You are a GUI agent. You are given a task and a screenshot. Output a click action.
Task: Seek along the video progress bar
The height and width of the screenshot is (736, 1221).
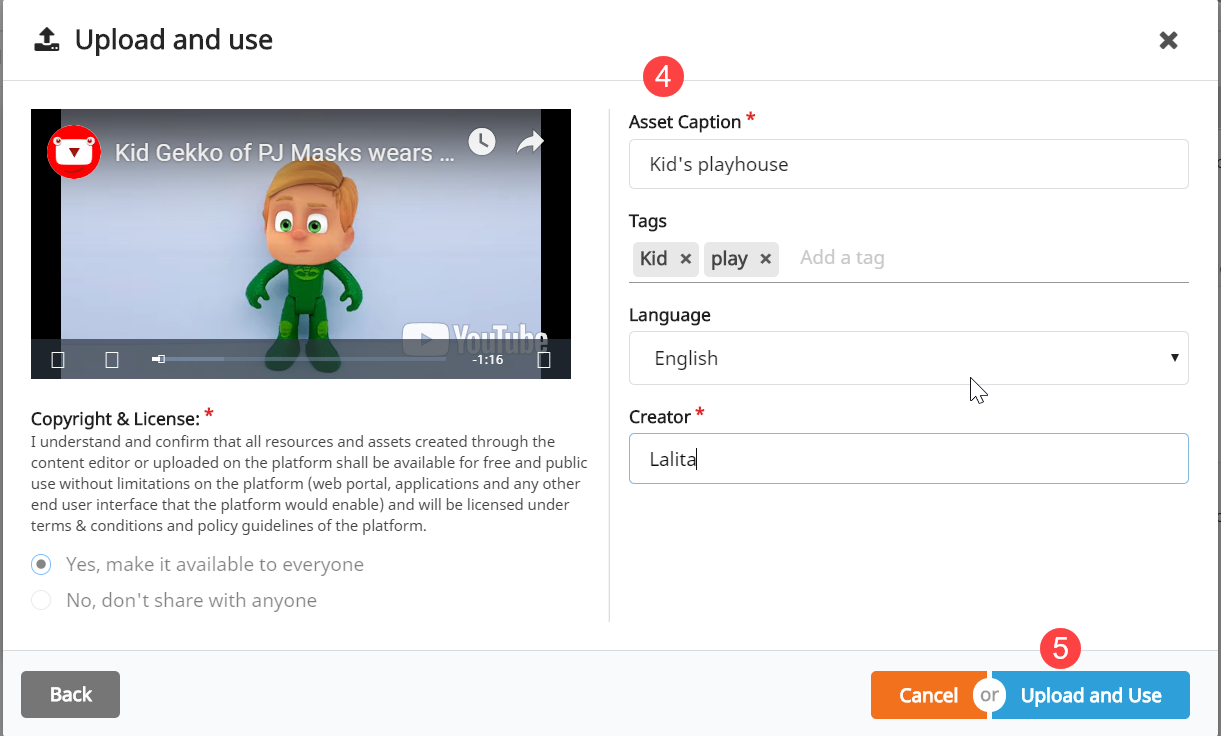[300, 359]
